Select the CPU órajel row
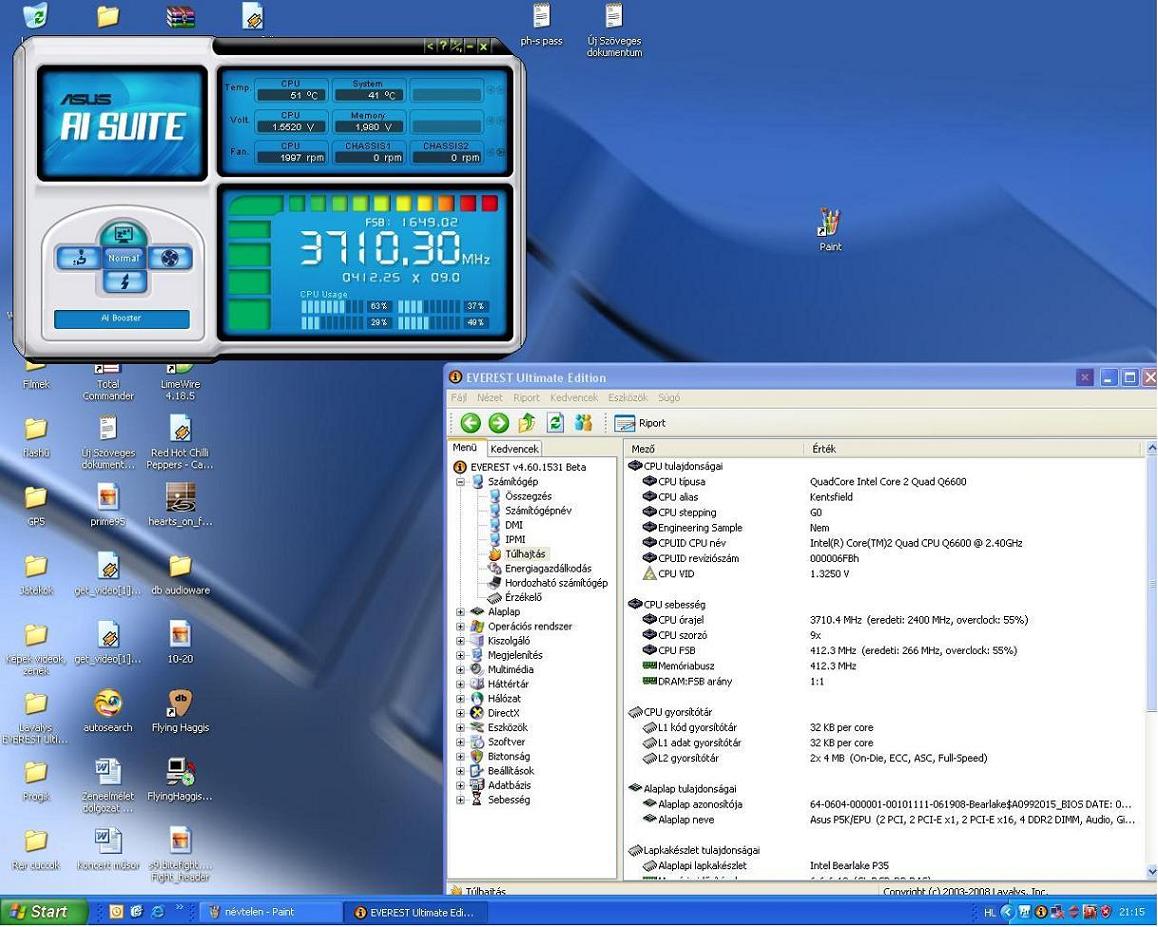1158x927 pixels. pyautogui.click(x=884, y=620)
